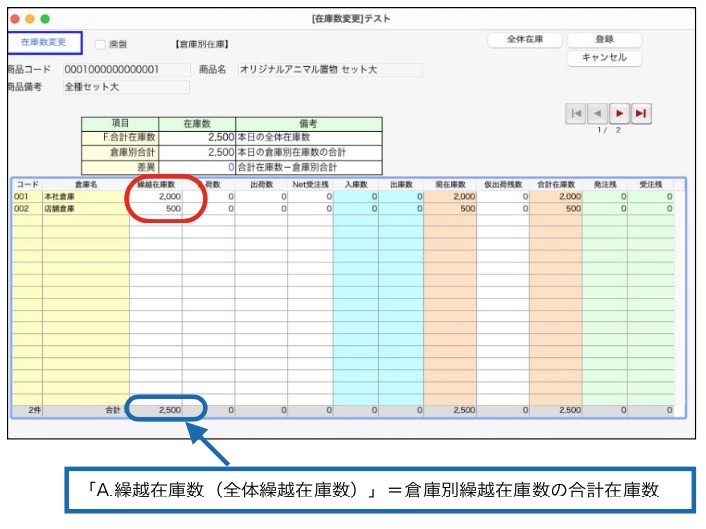The image size is (706, 529).
Task: Click the 商品備考 field 全種セット大
Action: [x=126, y=87]
